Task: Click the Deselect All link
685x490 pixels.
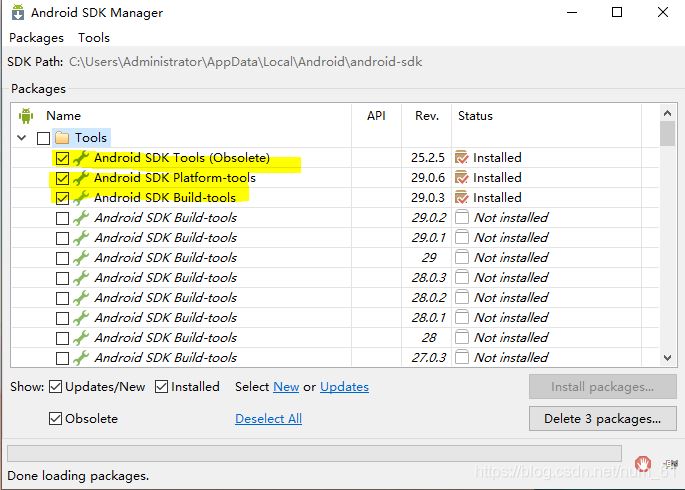Action: pyautogui.click(x=268, y=419)
